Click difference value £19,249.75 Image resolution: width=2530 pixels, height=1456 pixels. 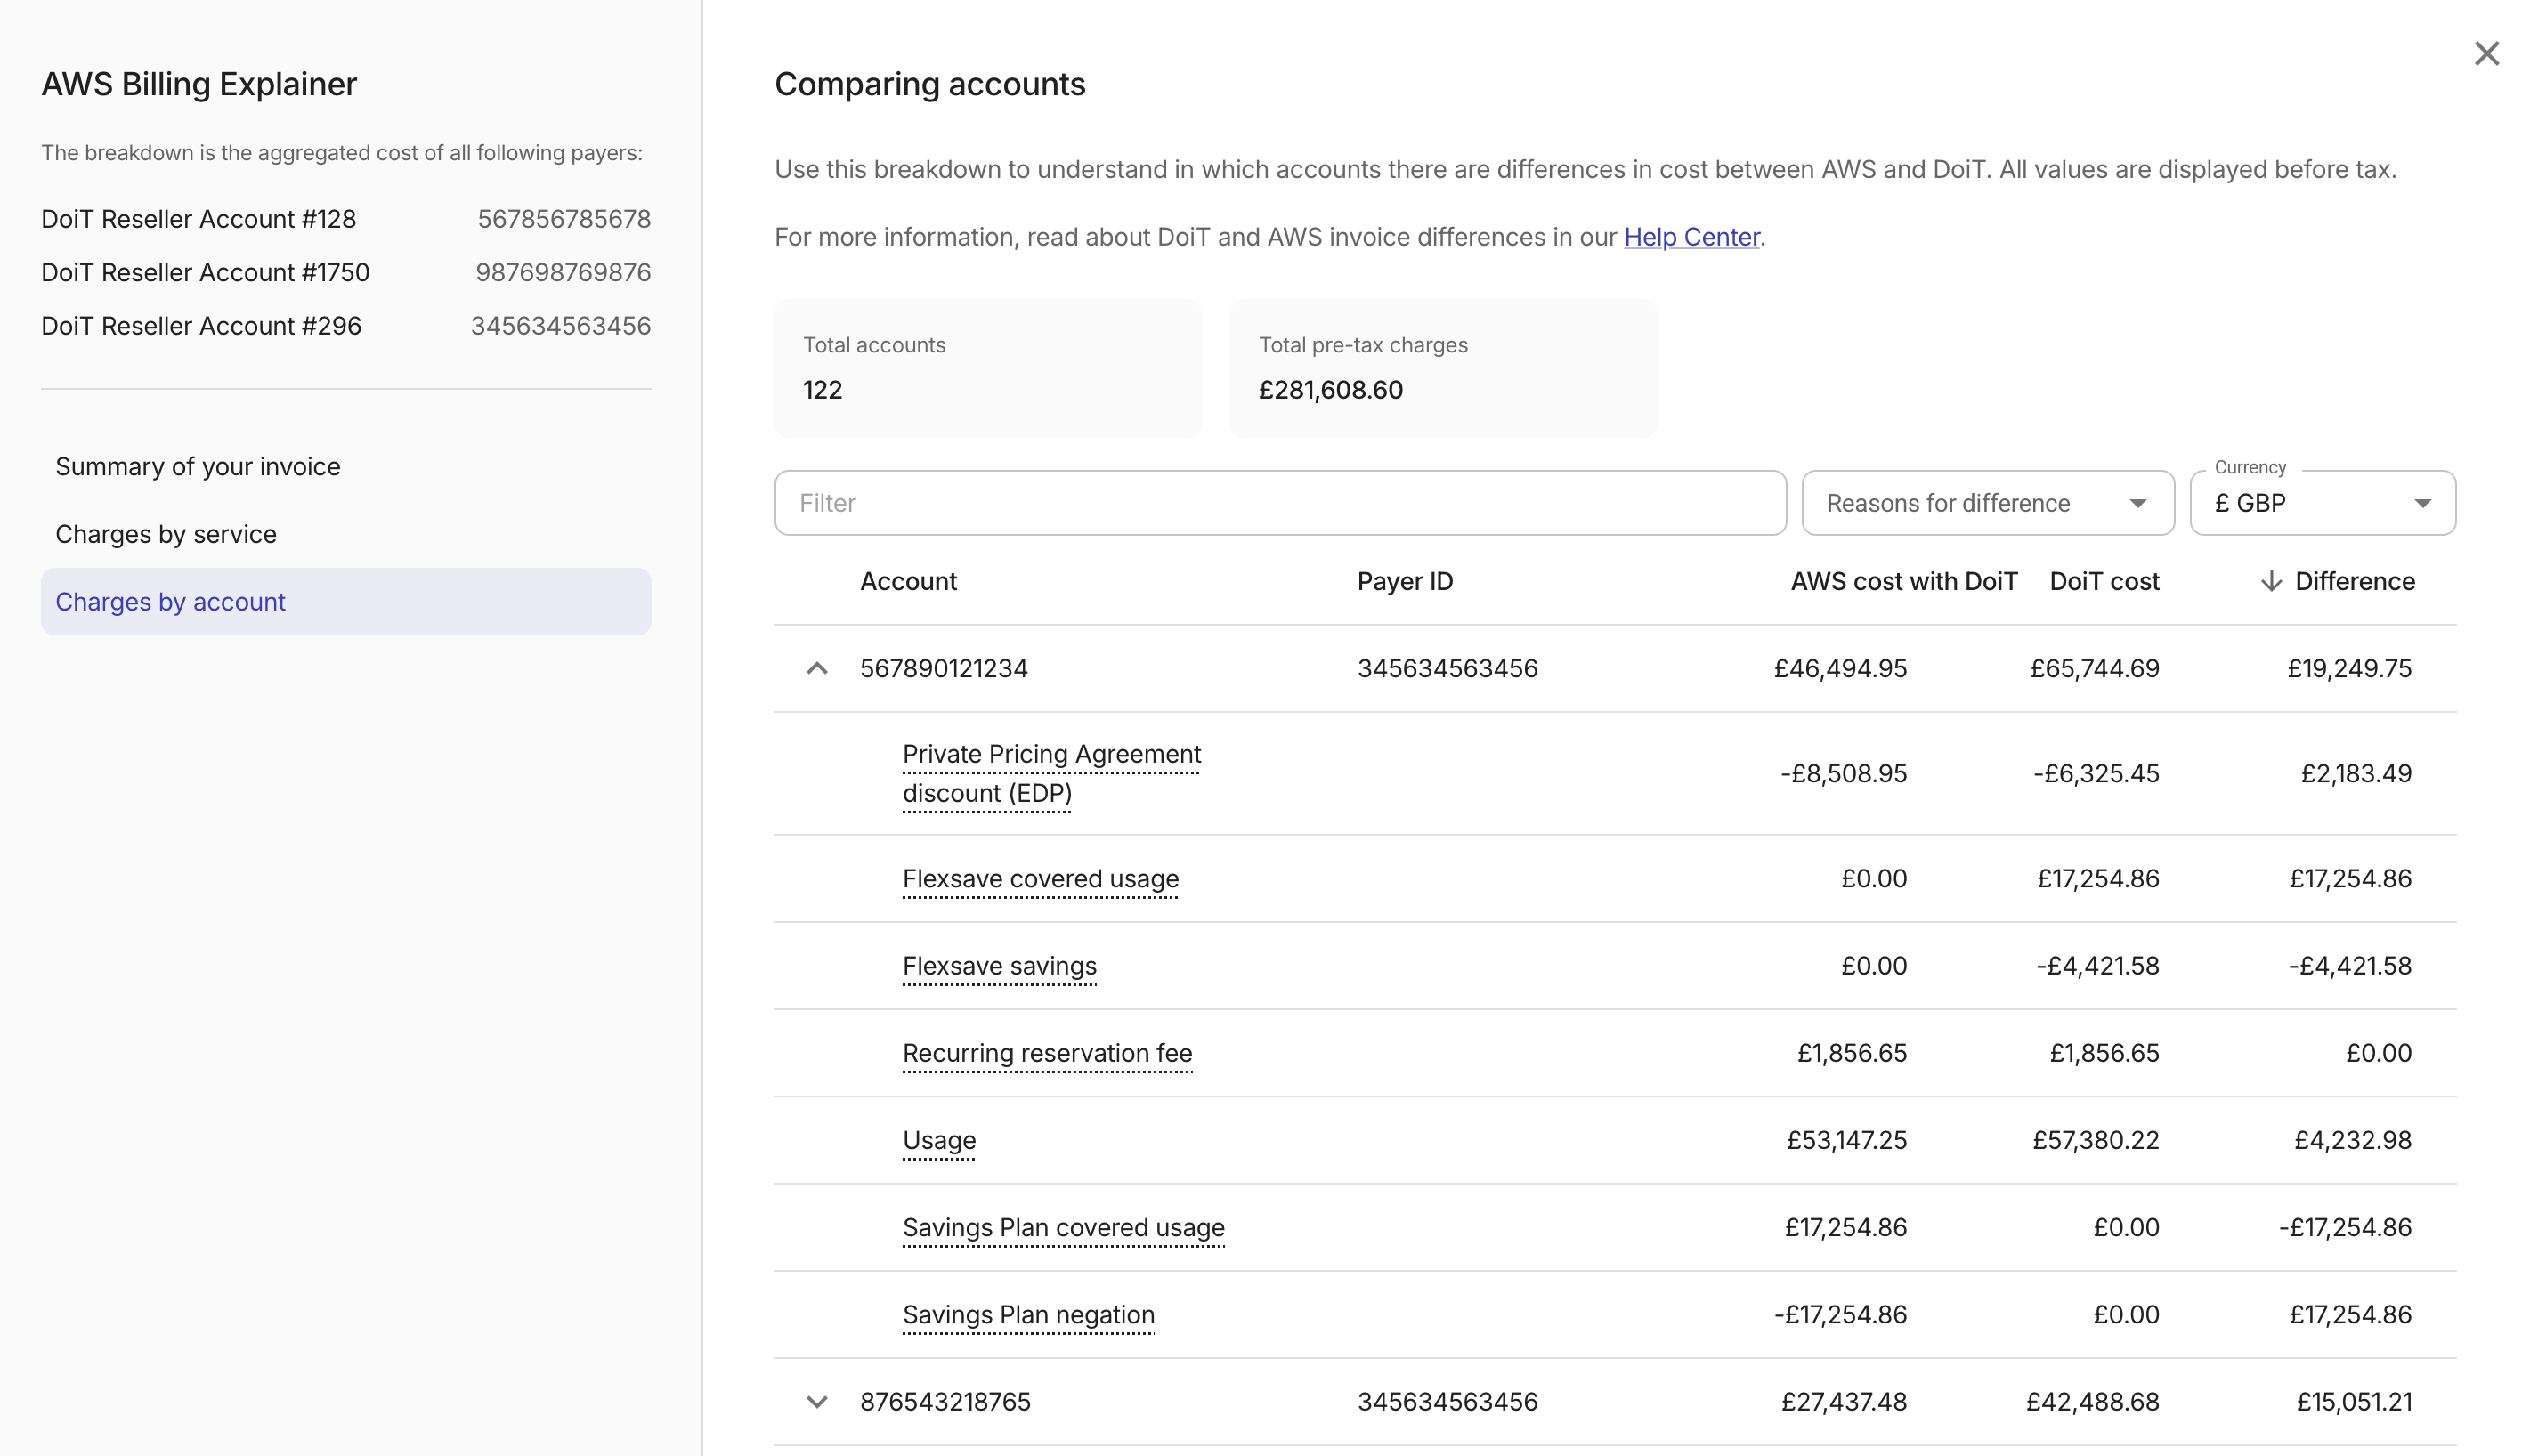pos(2349,668)
